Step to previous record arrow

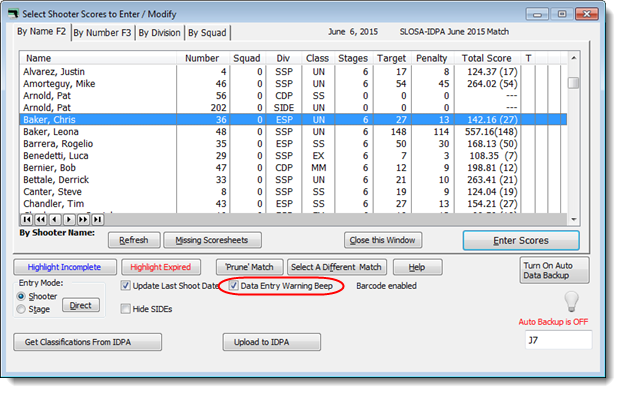point(55,219)
